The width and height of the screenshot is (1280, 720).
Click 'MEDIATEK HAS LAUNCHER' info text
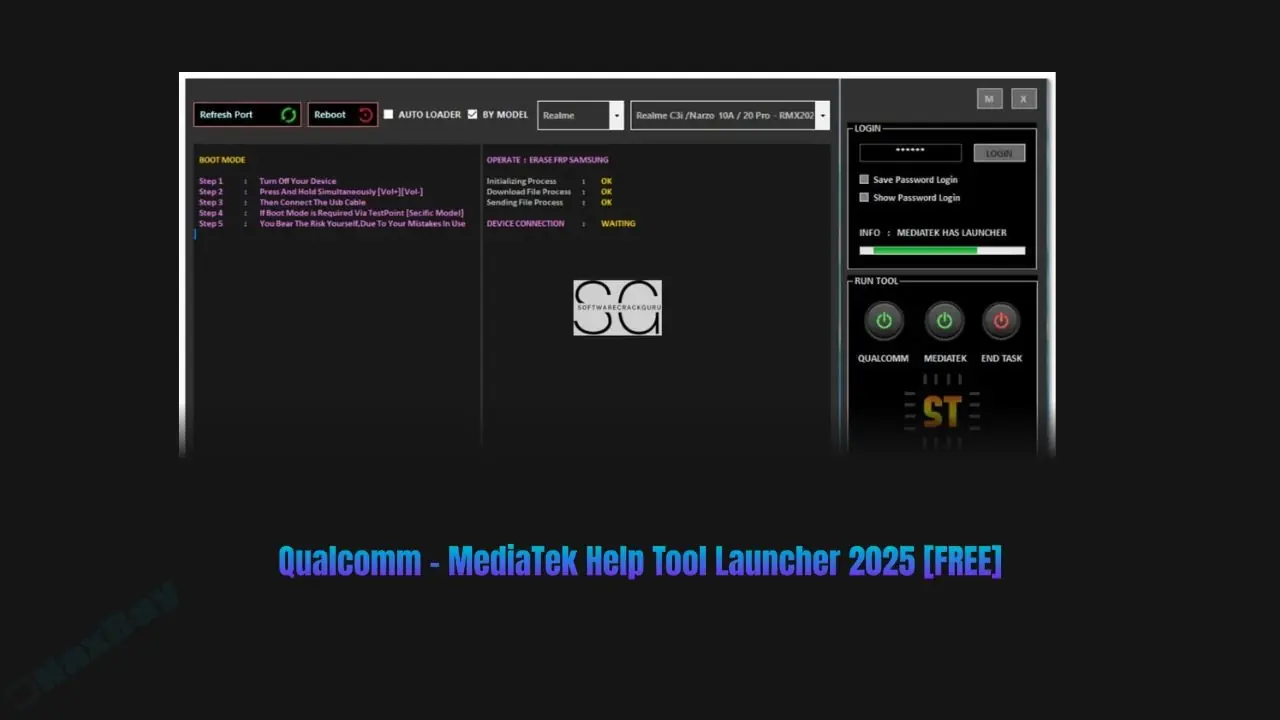952,233
